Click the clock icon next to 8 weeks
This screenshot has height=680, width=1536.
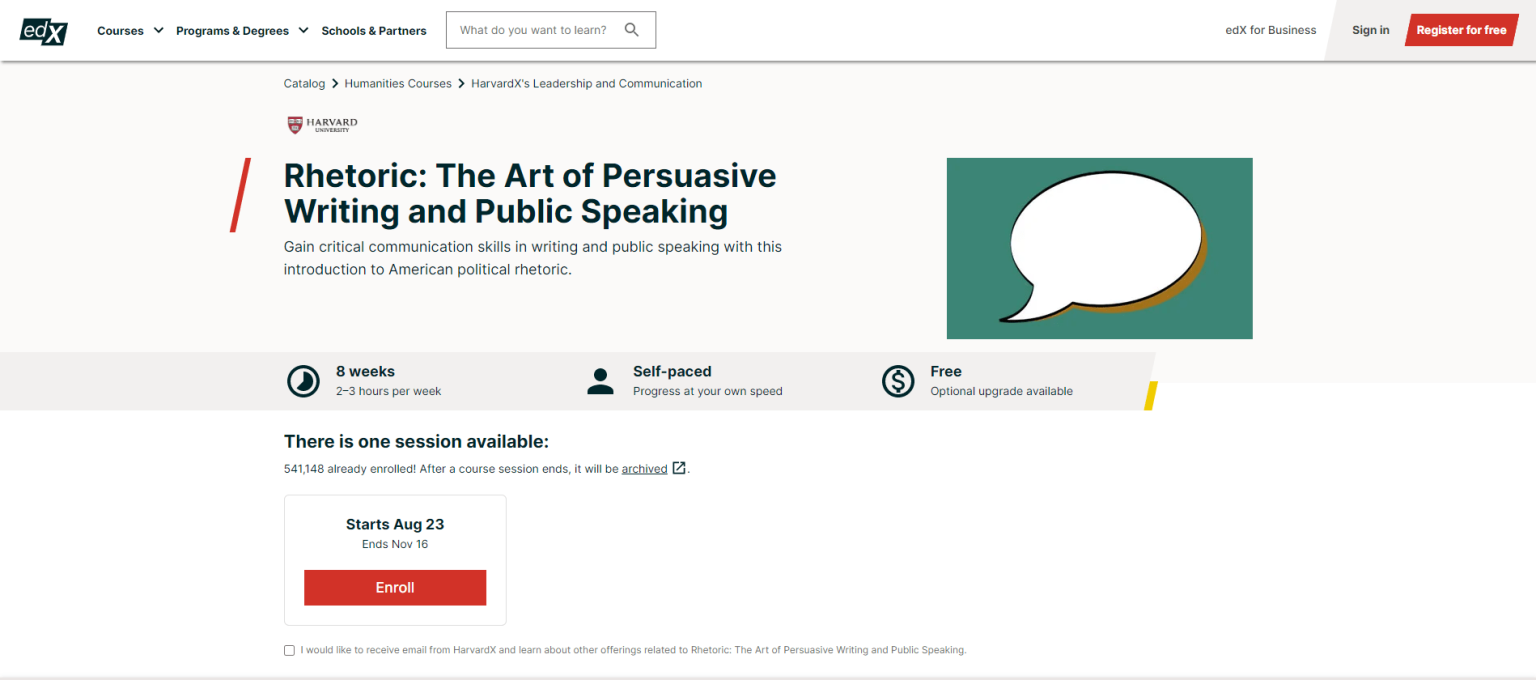(x=303, y=381)
